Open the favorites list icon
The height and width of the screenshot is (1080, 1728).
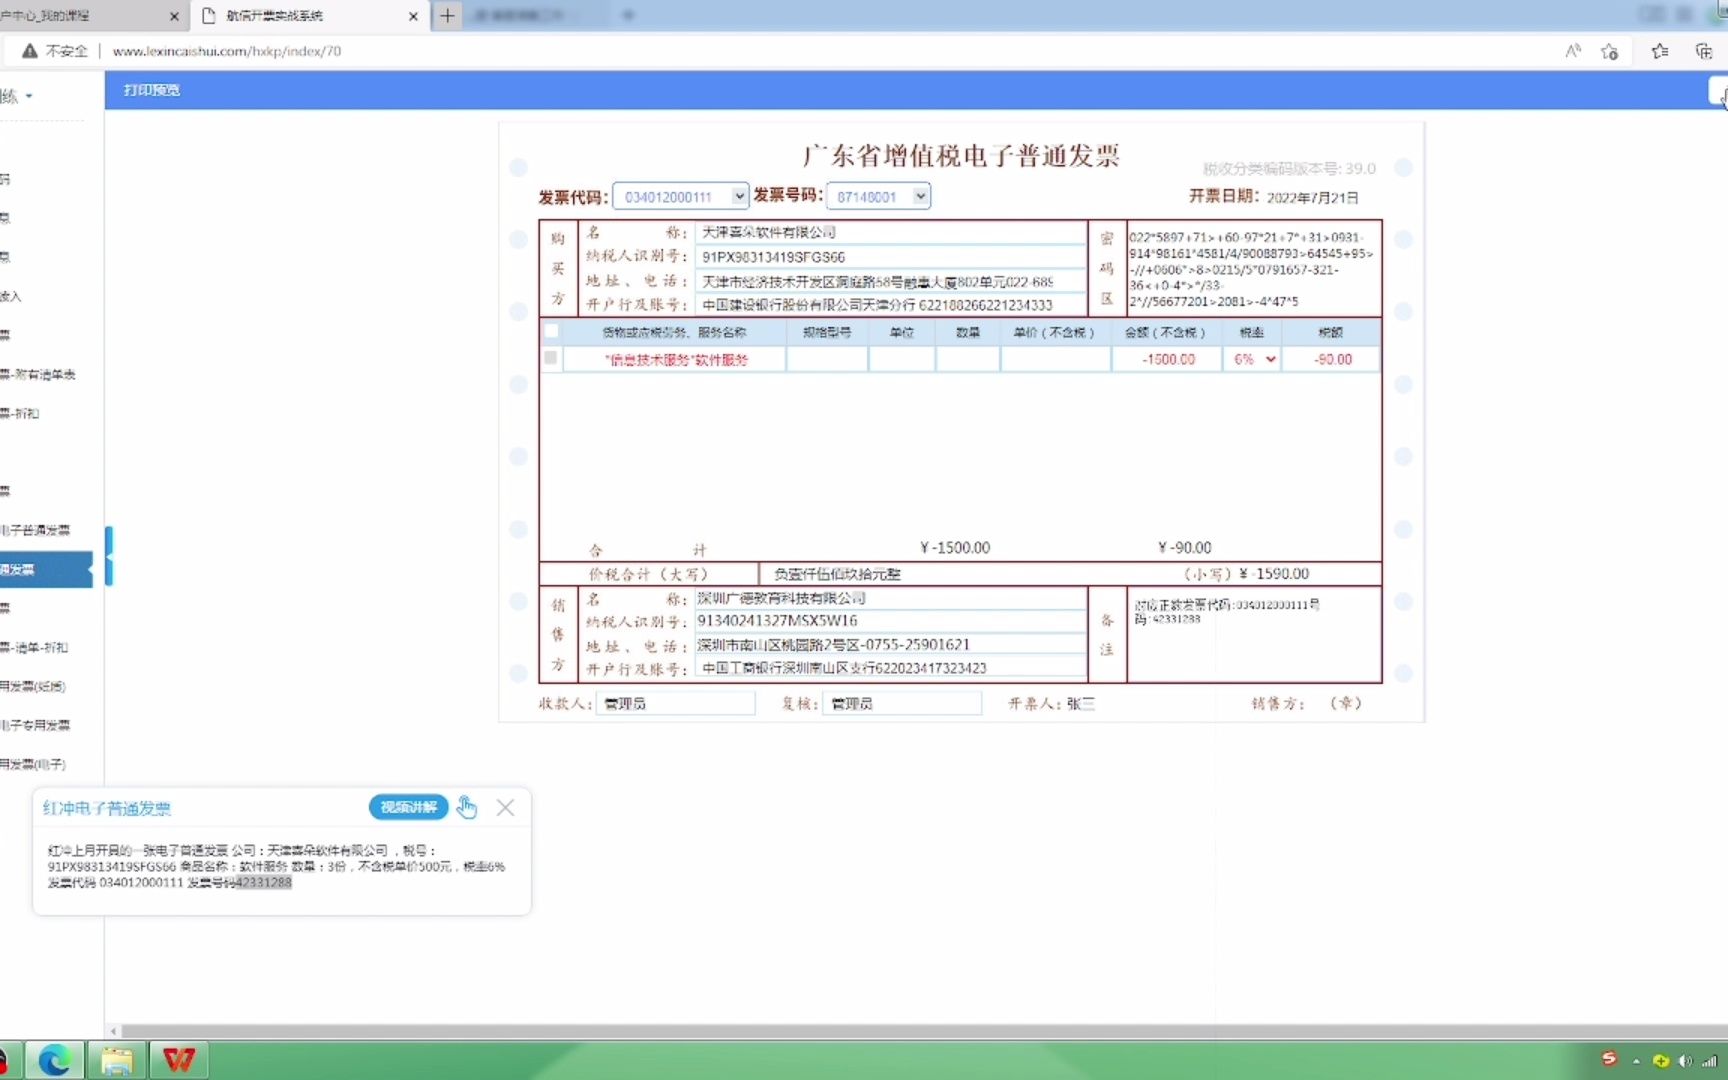click(1660, 51)
